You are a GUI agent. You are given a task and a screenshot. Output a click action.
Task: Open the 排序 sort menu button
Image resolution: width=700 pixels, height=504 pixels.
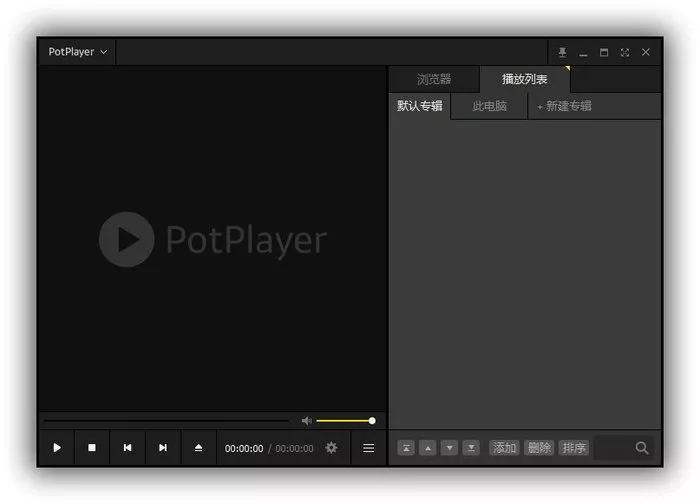pos(574,448)
